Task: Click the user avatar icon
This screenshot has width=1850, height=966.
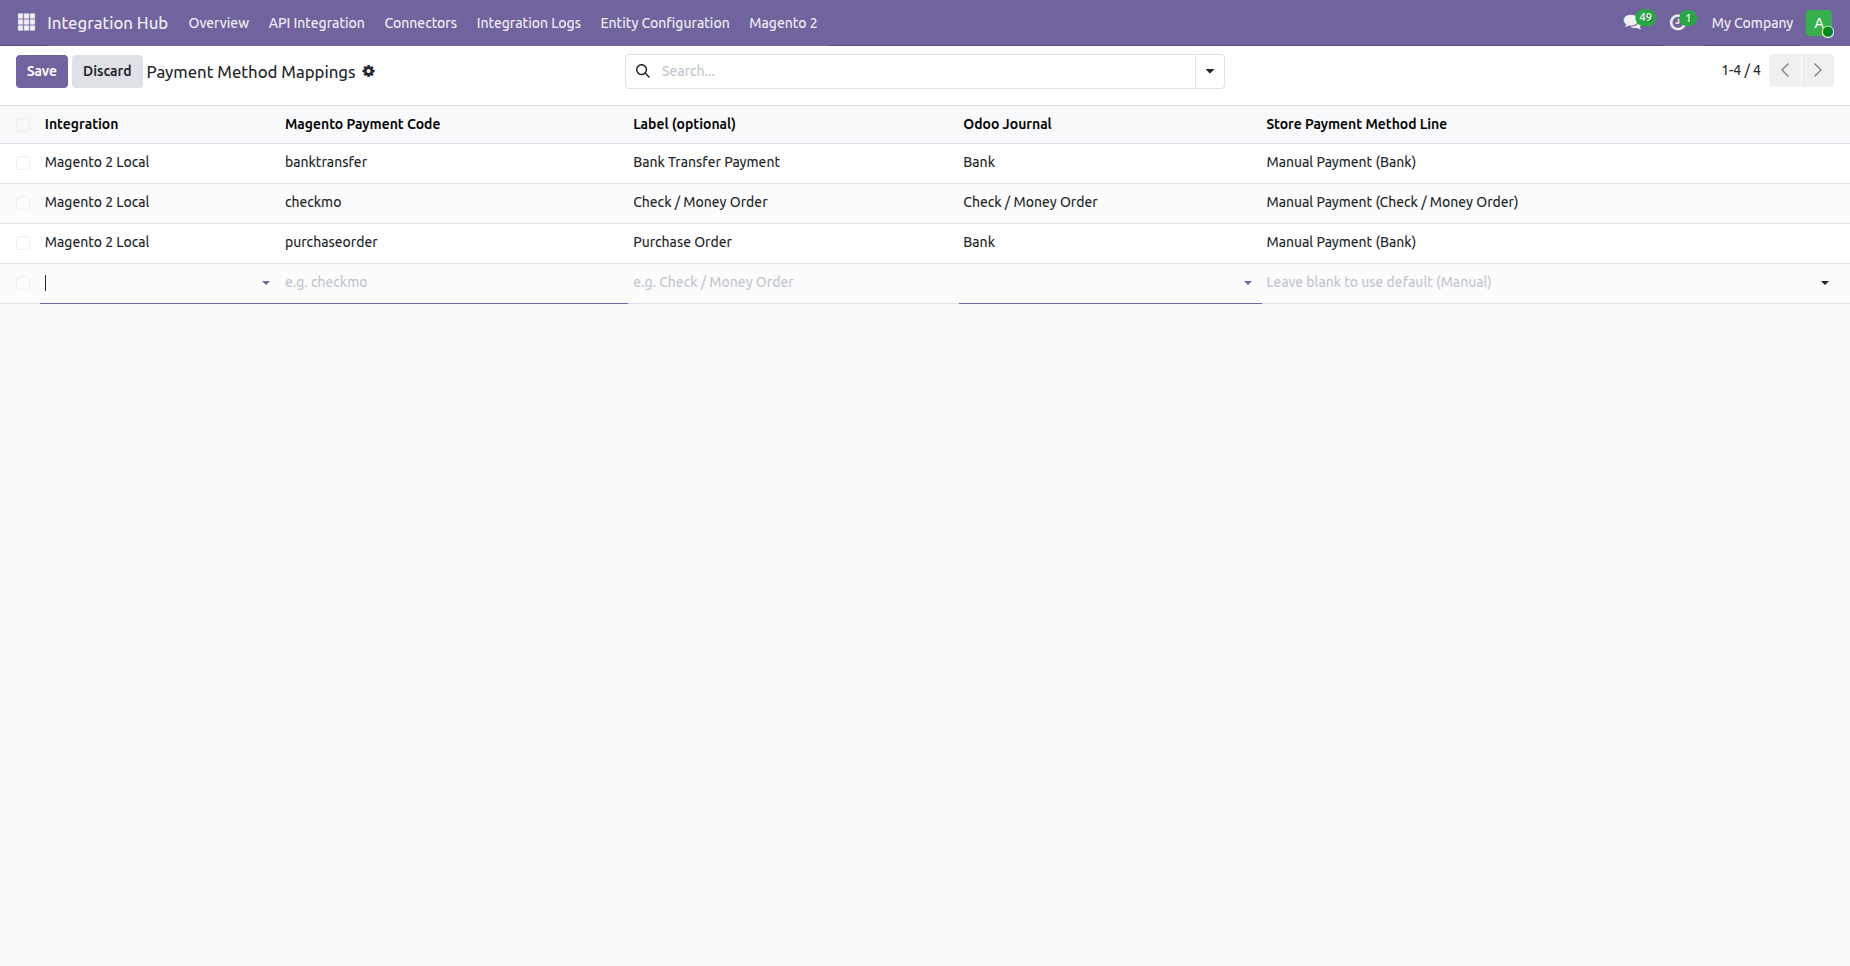Action: tap(1819, 23)
